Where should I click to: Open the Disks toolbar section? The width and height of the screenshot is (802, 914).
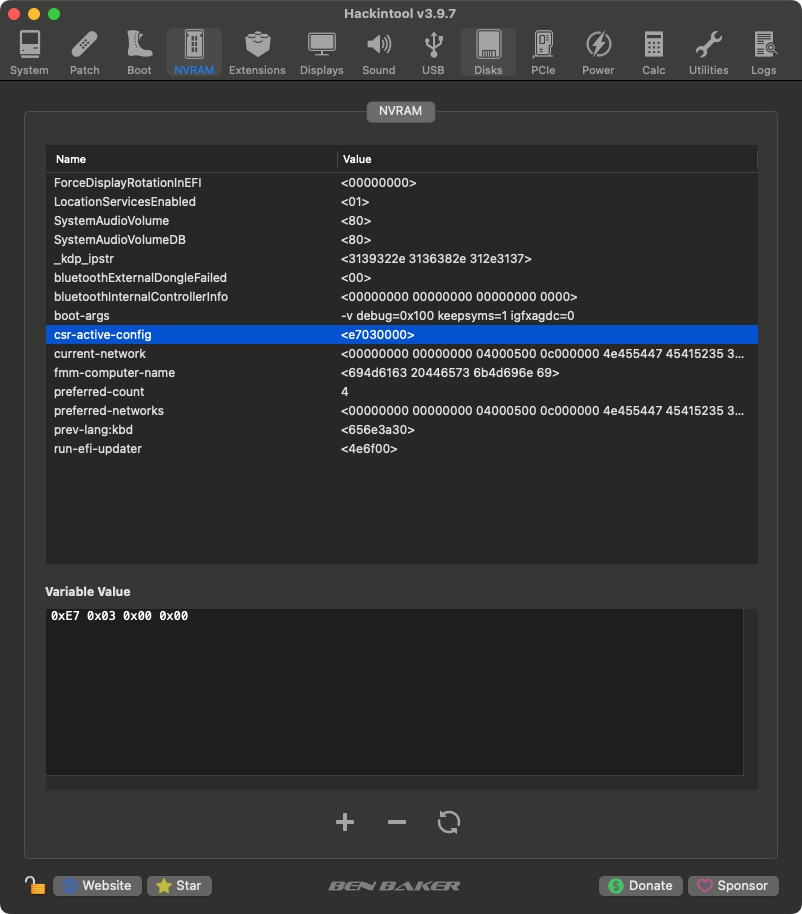tap(488, 52)
